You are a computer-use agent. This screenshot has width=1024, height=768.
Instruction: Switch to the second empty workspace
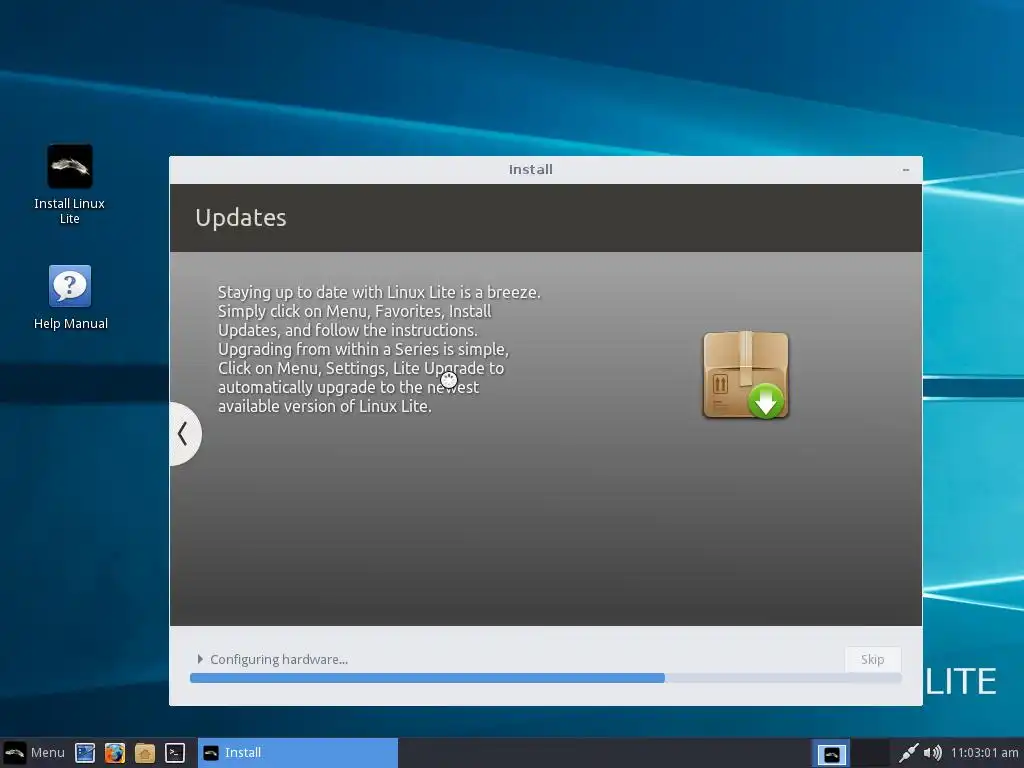(871, 754)
